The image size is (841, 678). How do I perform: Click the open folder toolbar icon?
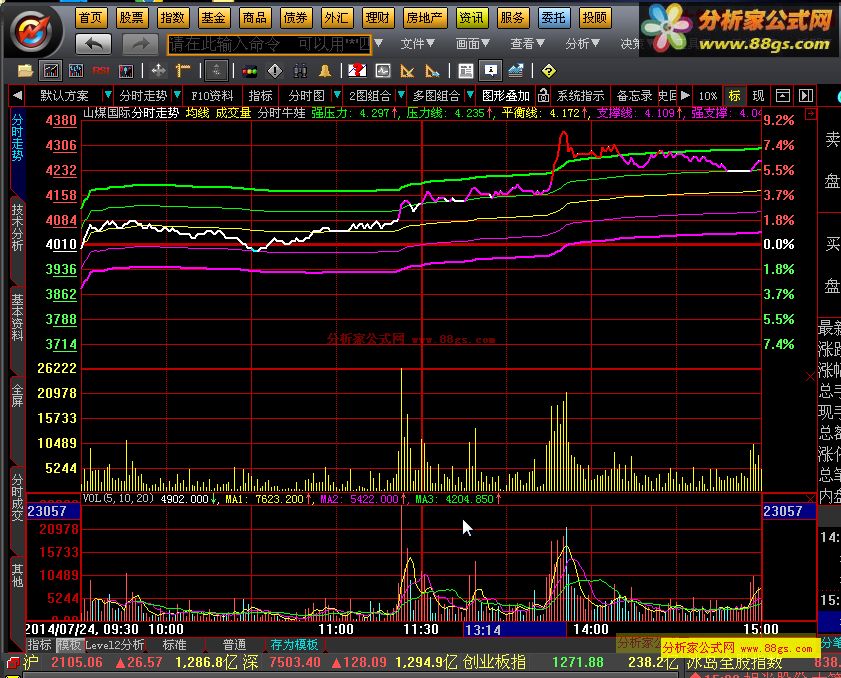point(25,70)
